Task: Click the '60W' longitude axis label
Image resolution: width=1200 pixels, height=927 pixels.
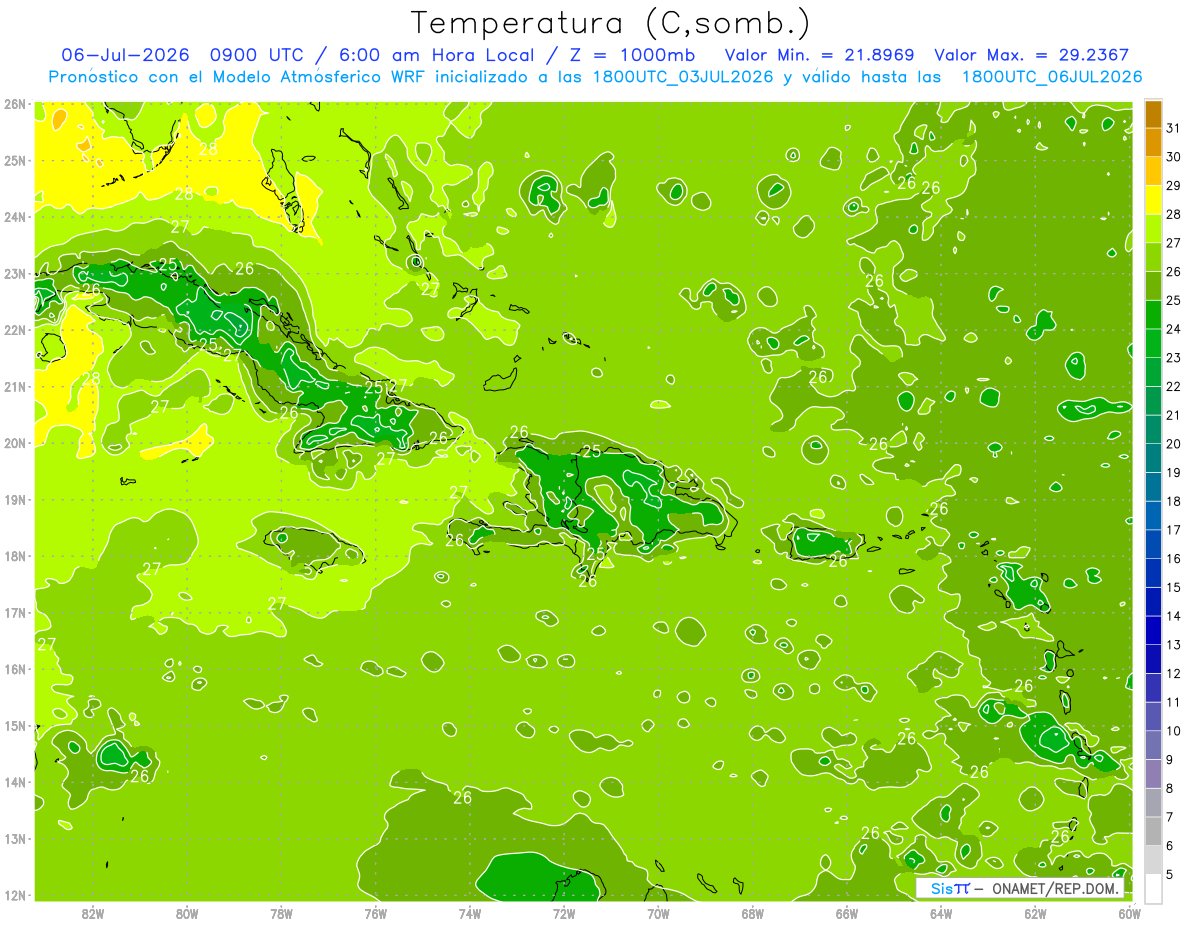Action: click(1129, 913)
